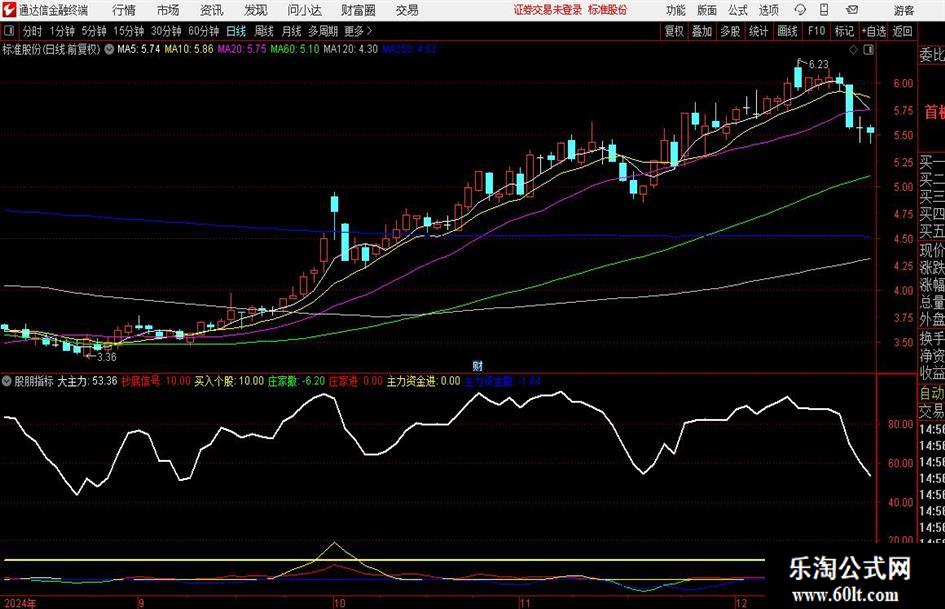
Task: Click the 大主力: 53.36 indicator value
Action: (x=87, y=381)
